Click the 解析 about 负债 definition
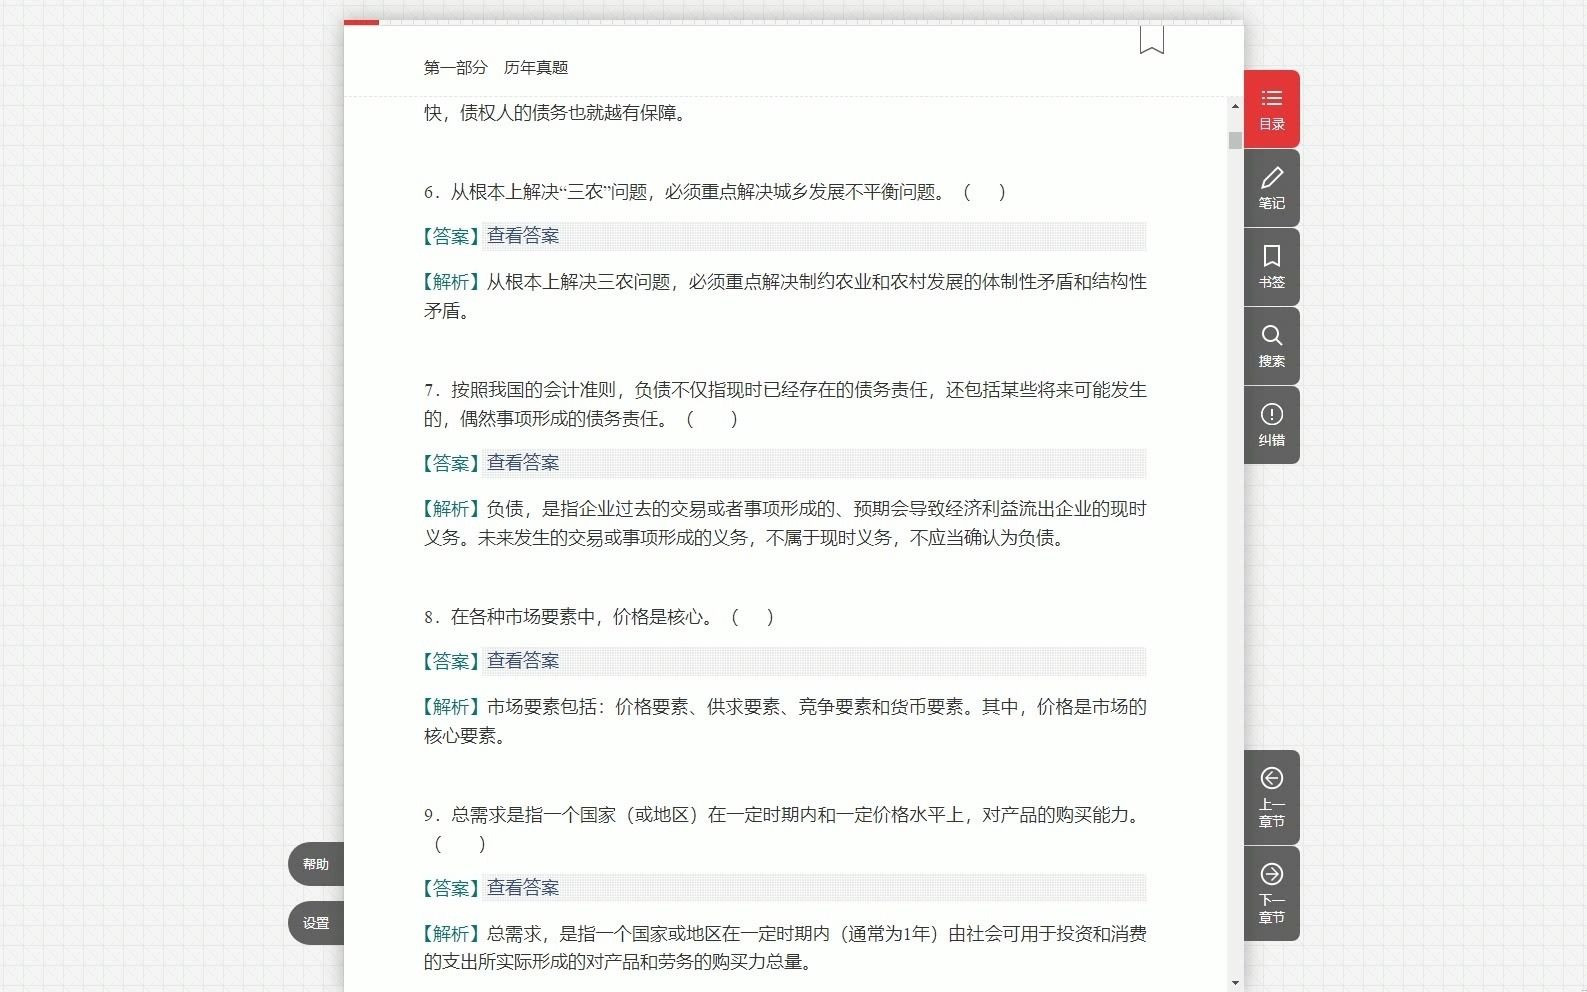This screenshot has width=1587, height=992. 785,523
